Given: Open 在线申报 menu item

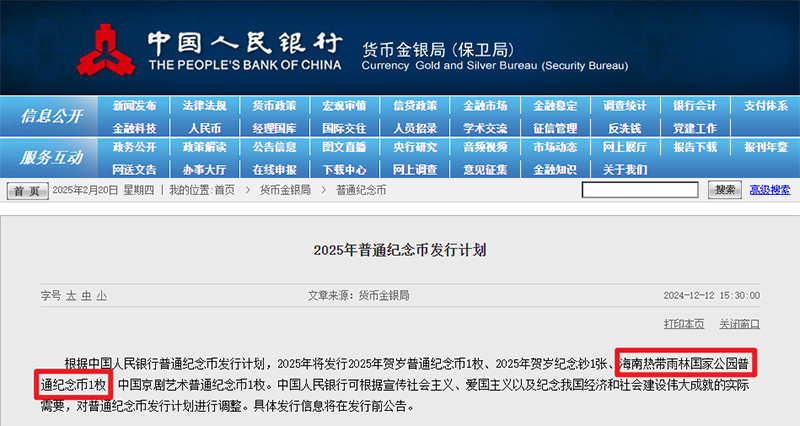Looking at the screenshot, I should [x=274, y=169].
